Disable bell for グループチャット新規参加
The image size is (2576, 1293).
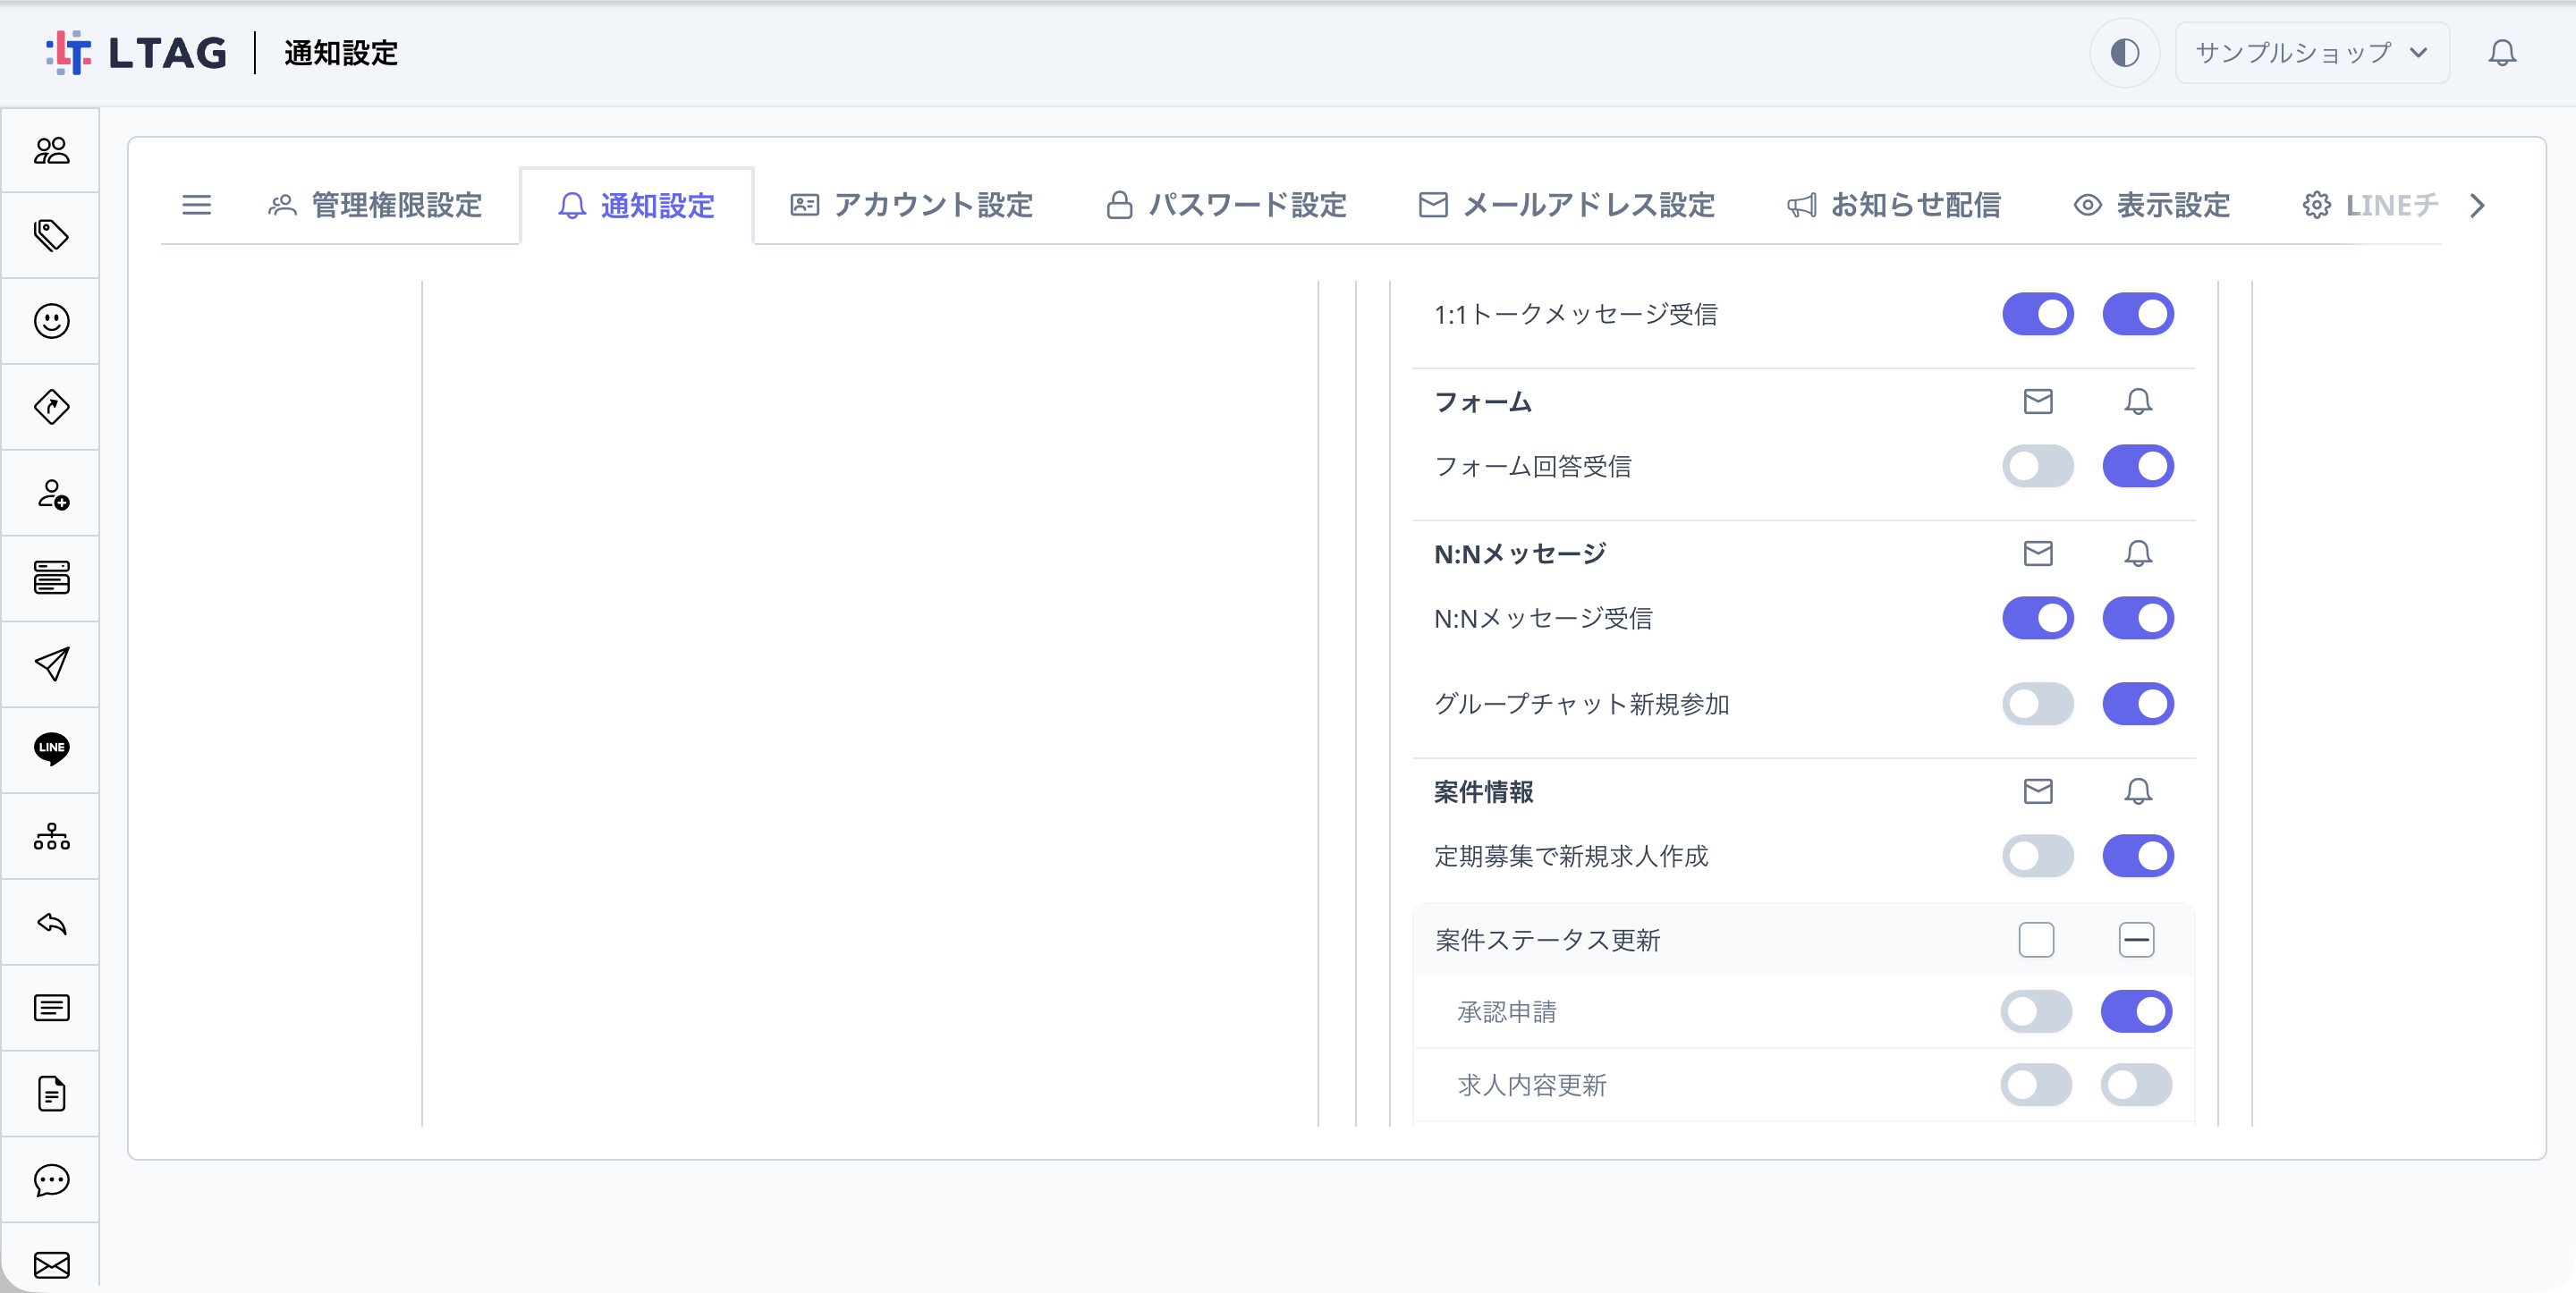2138,704
